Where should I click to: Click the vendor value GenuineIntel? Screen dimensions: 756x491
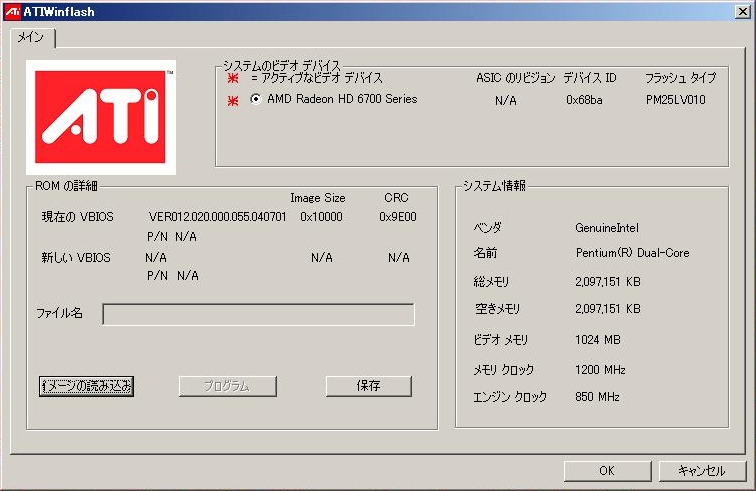[x=607, y=228]
